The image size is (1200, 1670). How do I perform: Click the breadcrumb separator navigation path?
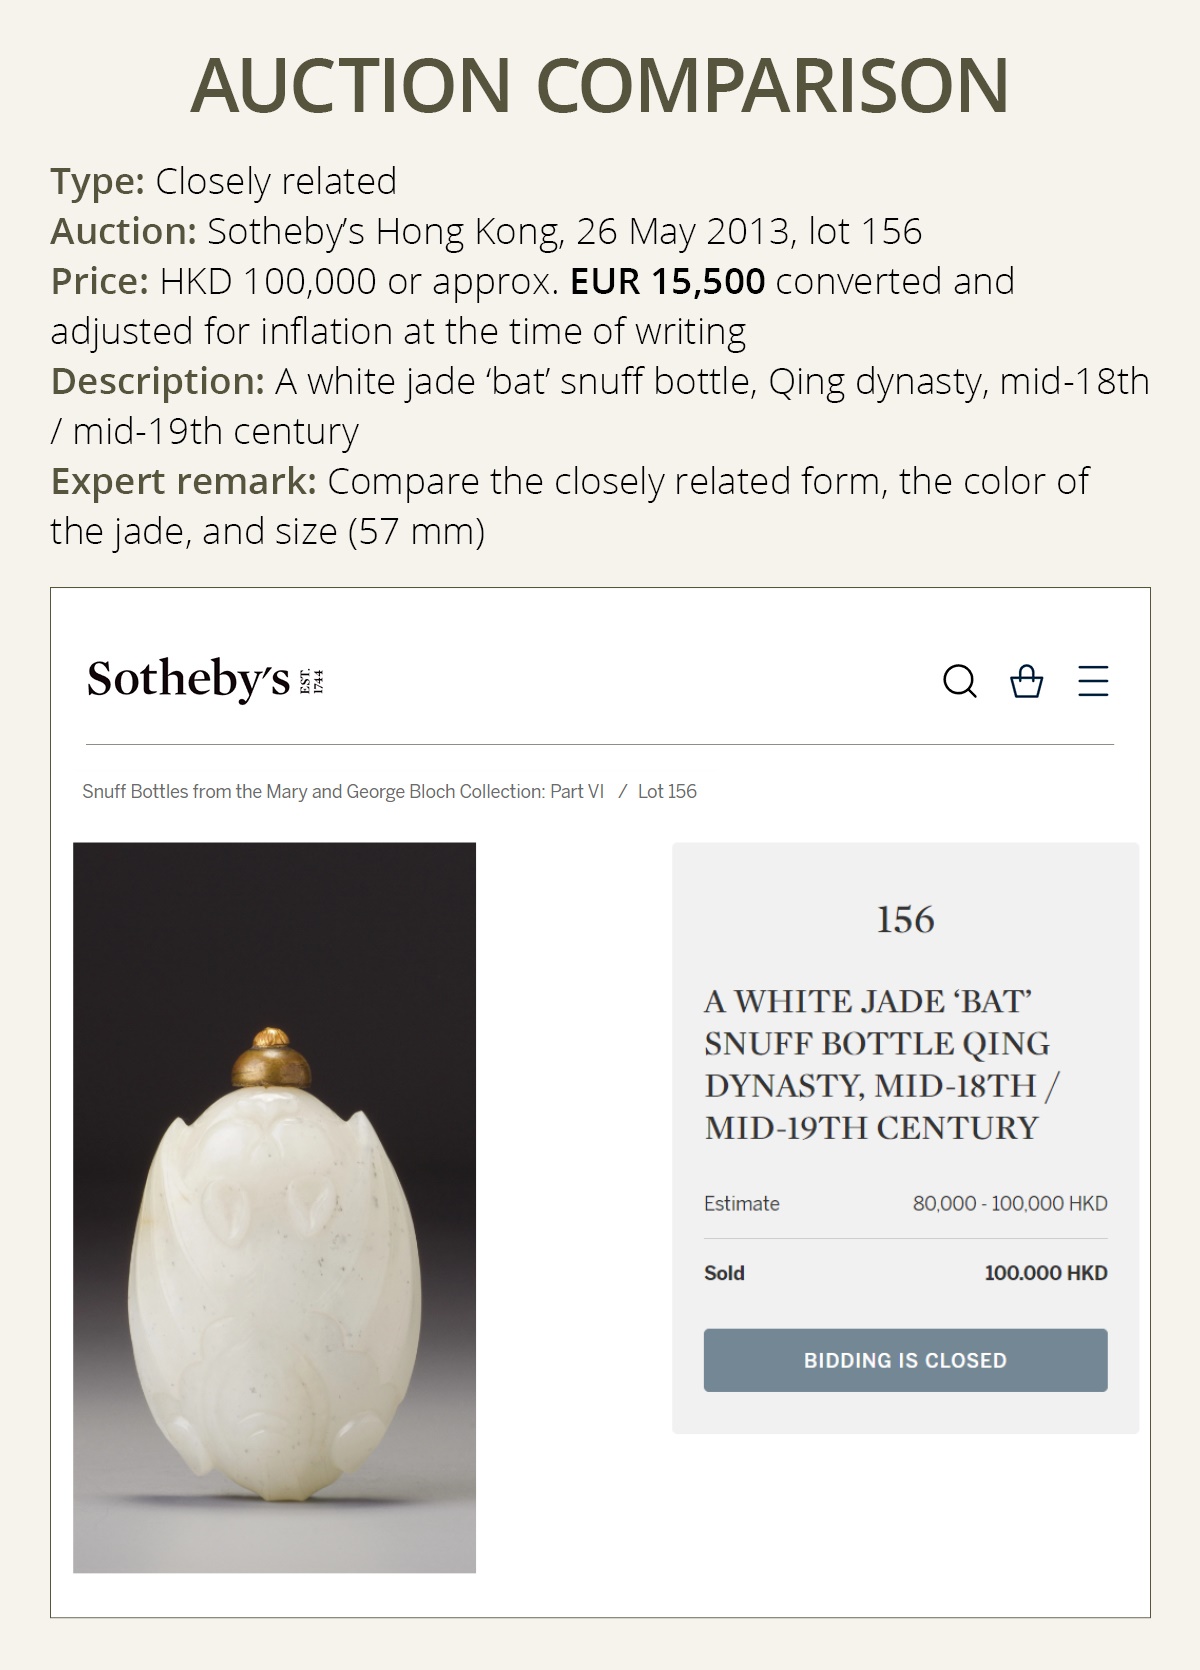[x=623, y=790]
